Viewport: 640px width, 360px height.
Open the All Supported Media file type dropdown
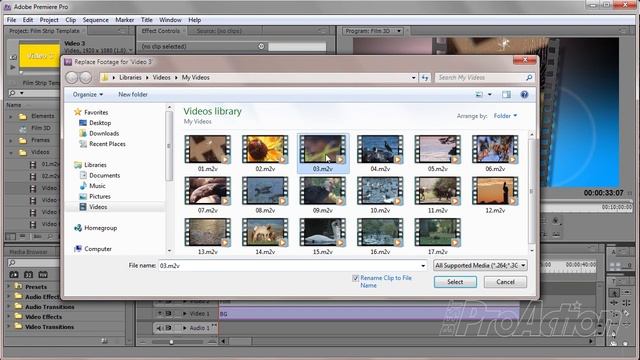[x=480, y=266]
